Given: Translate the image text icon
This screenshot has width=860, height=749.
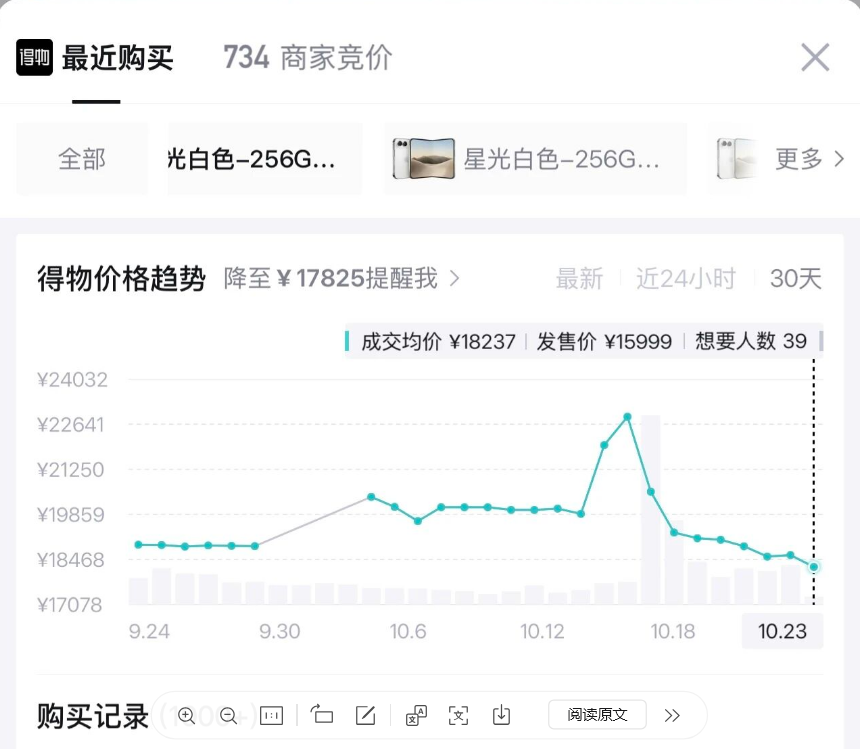Looking at the screenshot, I should (416, 715).
